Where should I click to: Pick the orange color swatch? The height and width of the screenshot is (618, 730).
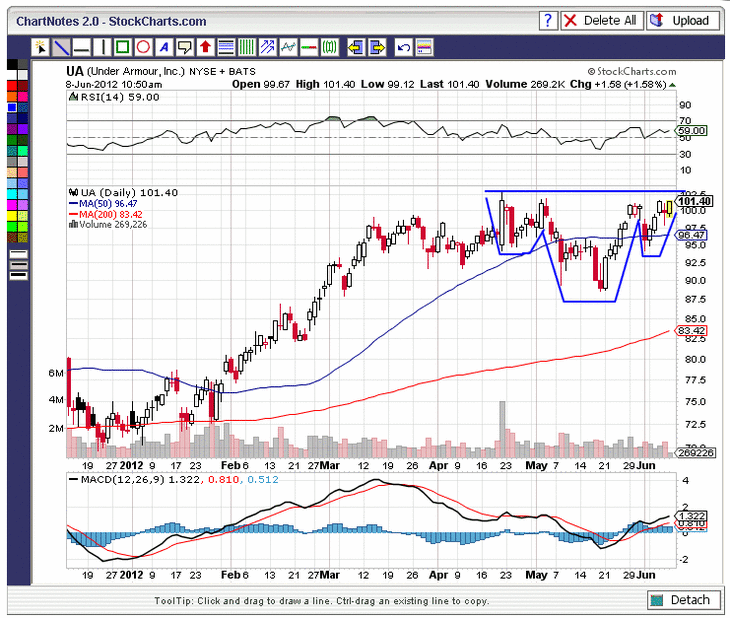coord(12,96)
